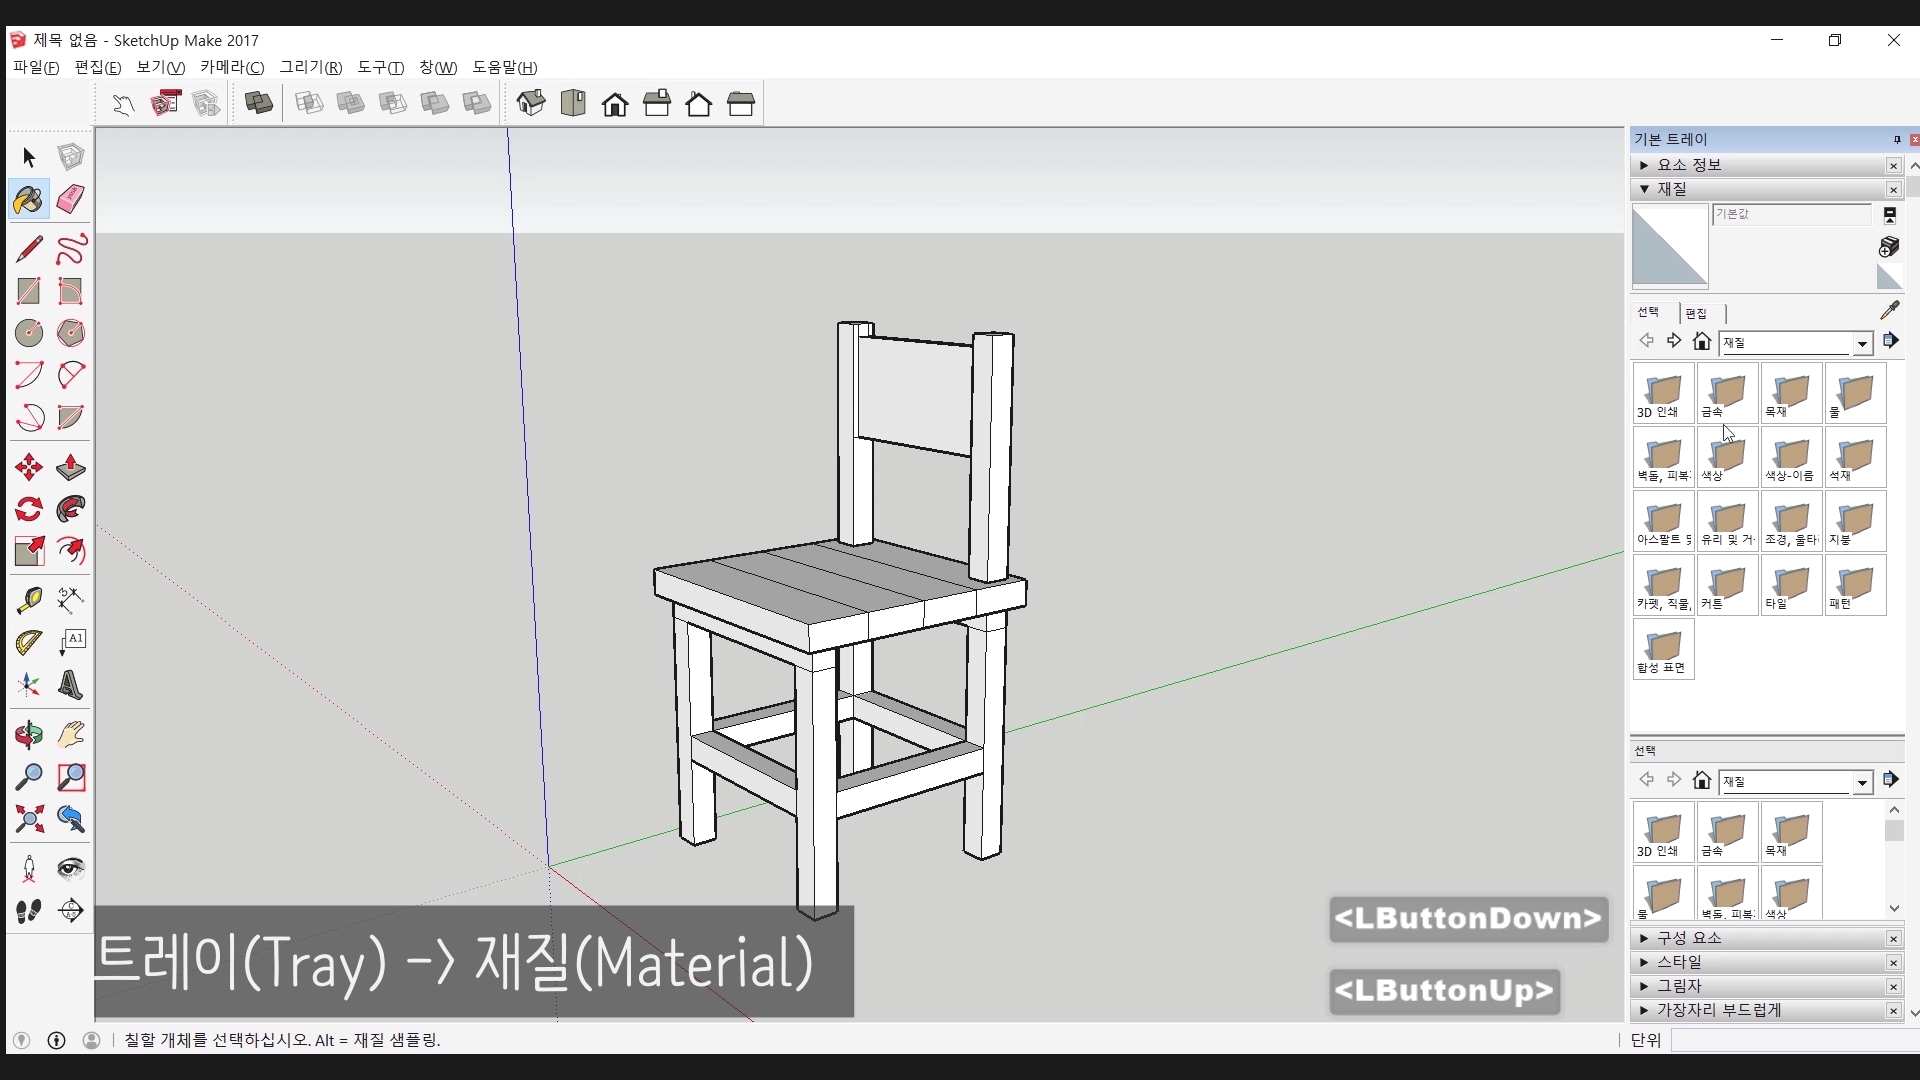Toggle secondary selection pane display button

1889,215
